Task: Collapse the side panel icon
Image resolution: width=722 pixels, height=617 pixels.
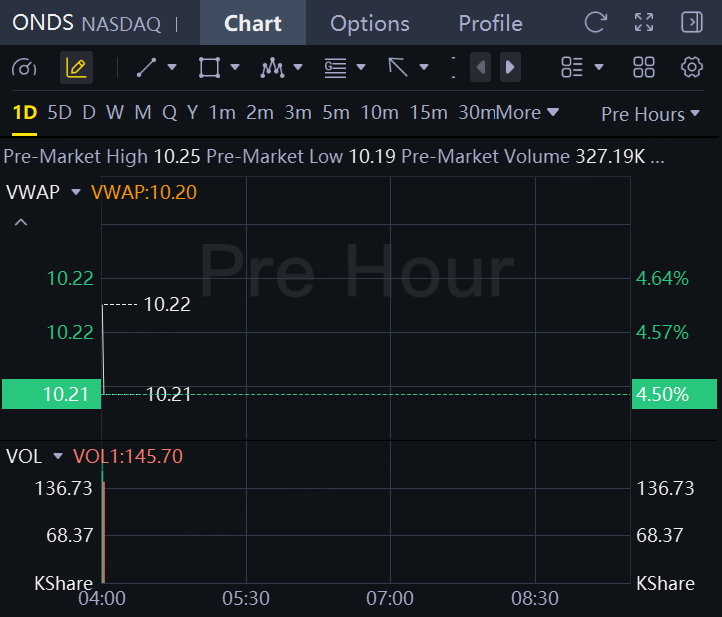Action: click(692, 22)
